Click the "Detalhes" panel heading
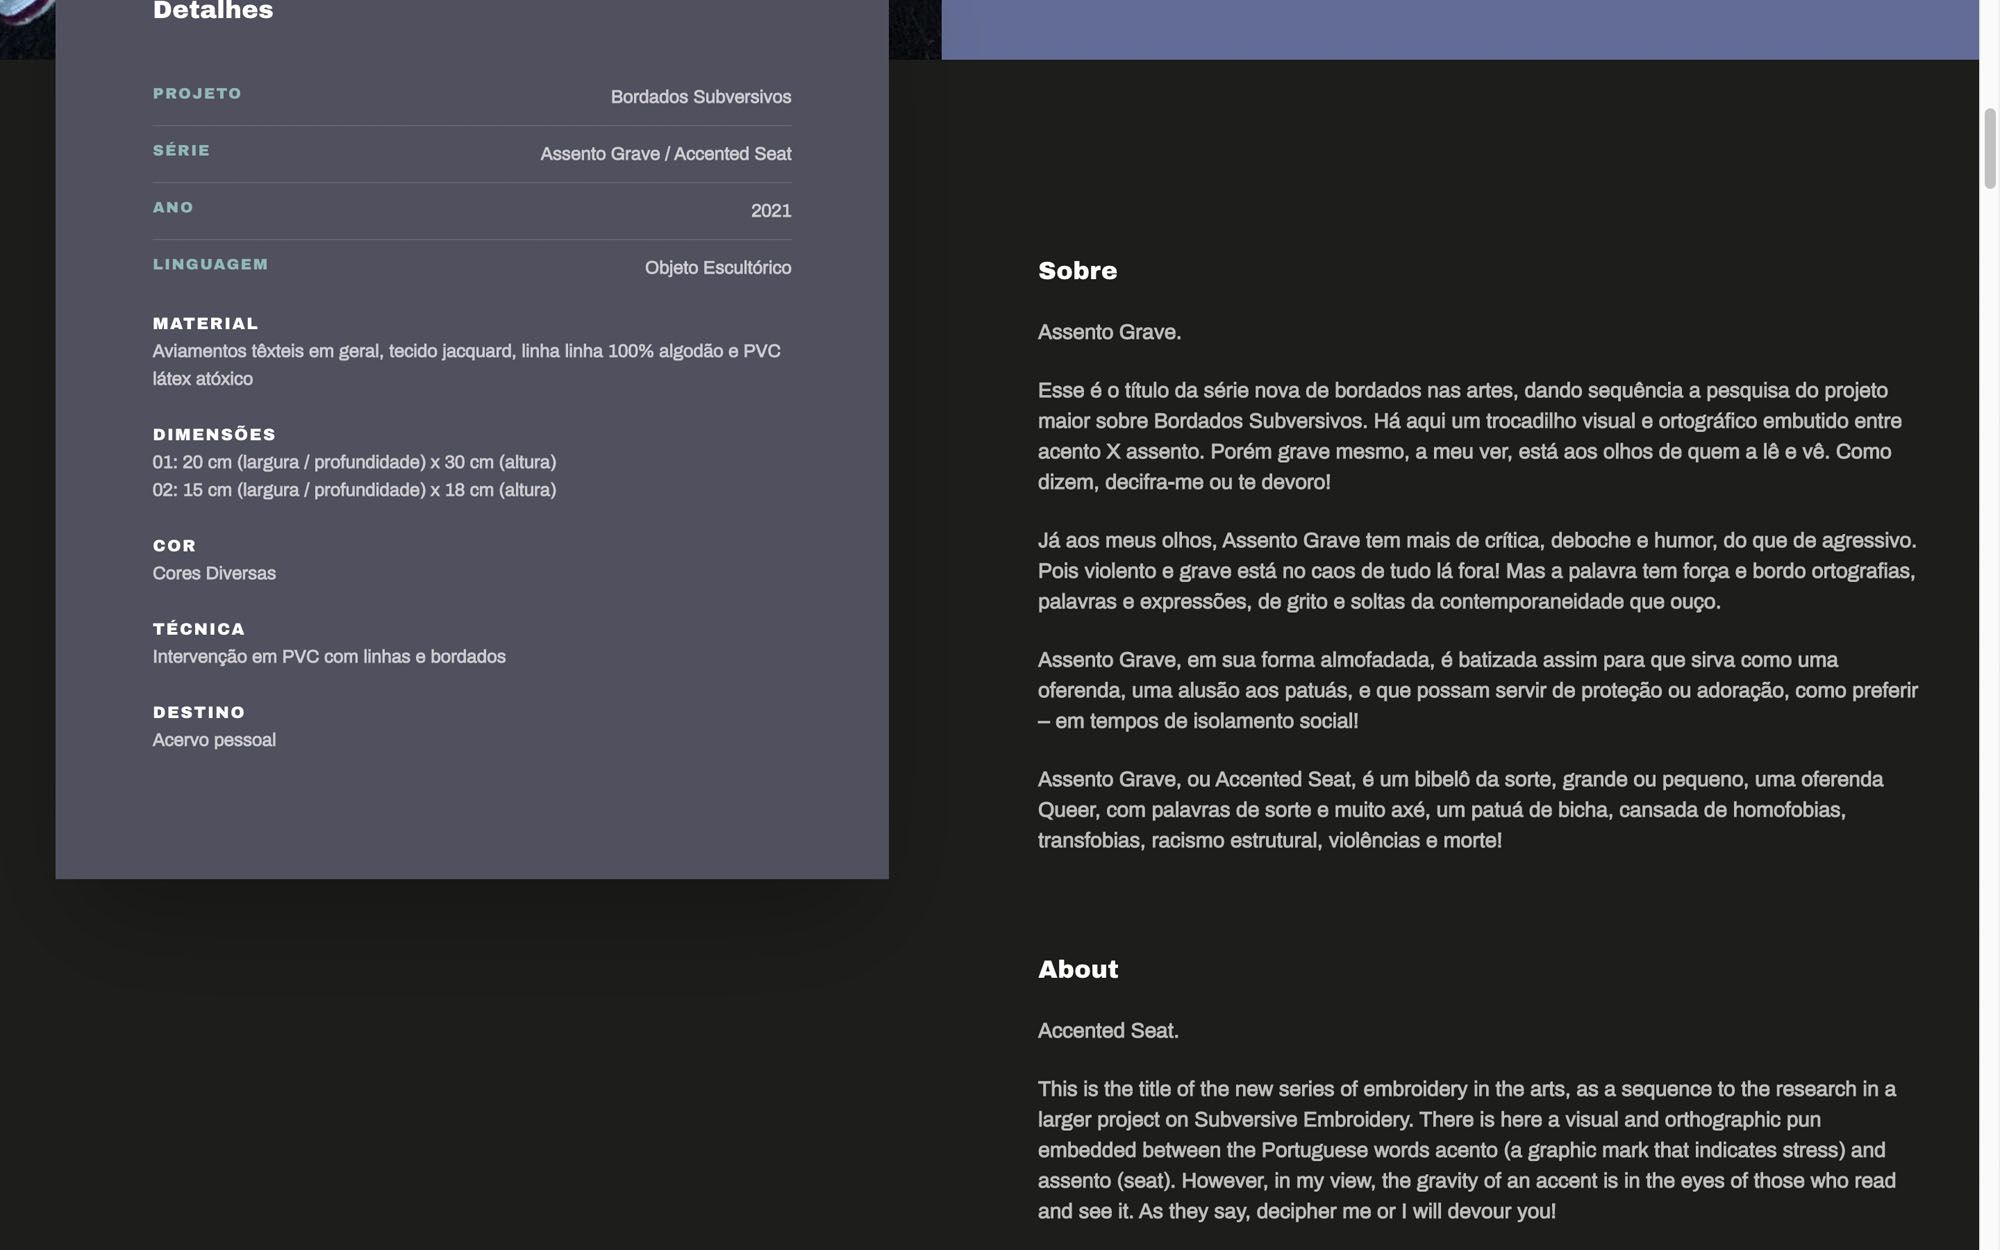Viewport: 2000px width, 1250px height. pos(213,11)
